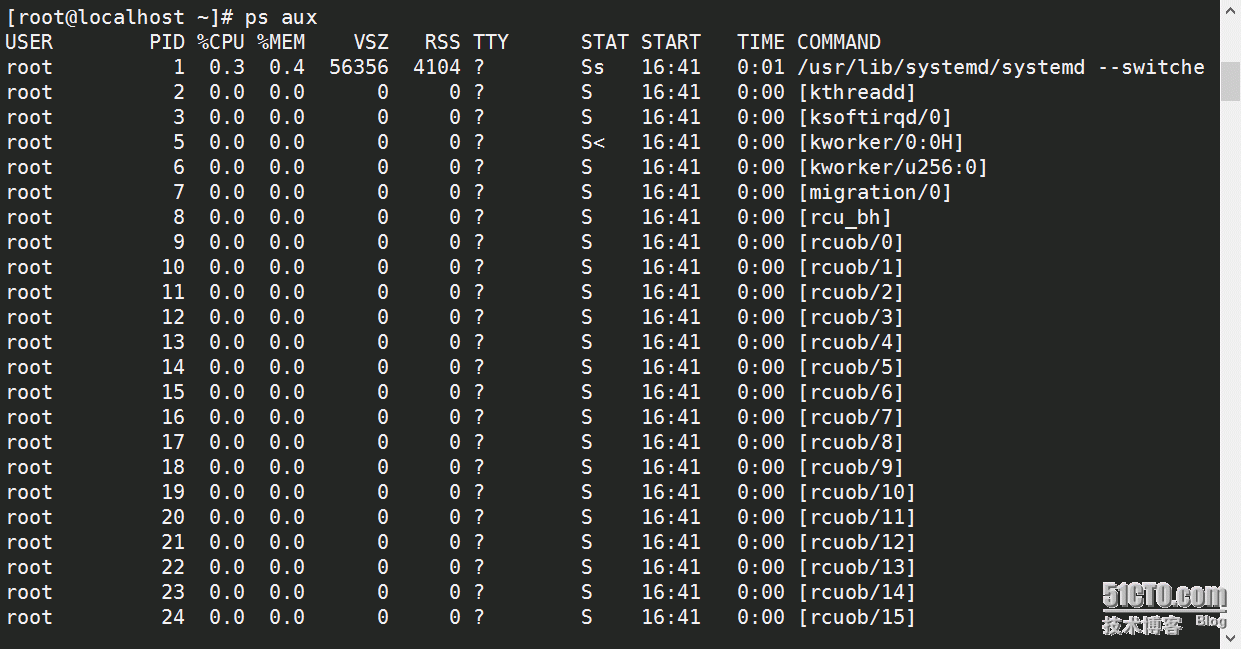Click the [rcuob/7] process name
1241x649 pixels.
pyautogui.click(x=851, y=417)
